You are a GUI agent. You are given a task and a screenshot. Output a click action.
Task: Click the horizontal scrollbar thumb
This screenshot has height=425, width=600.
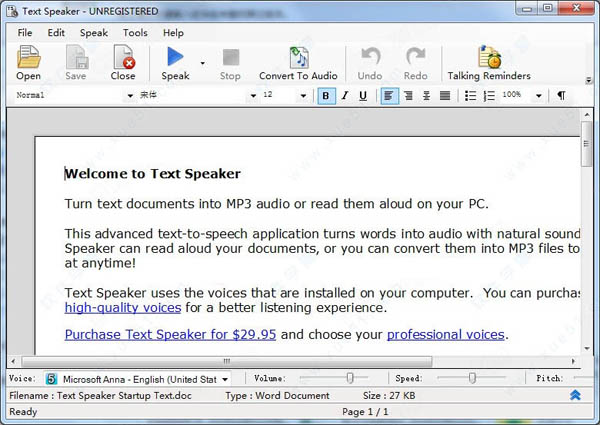coord(227,361)
